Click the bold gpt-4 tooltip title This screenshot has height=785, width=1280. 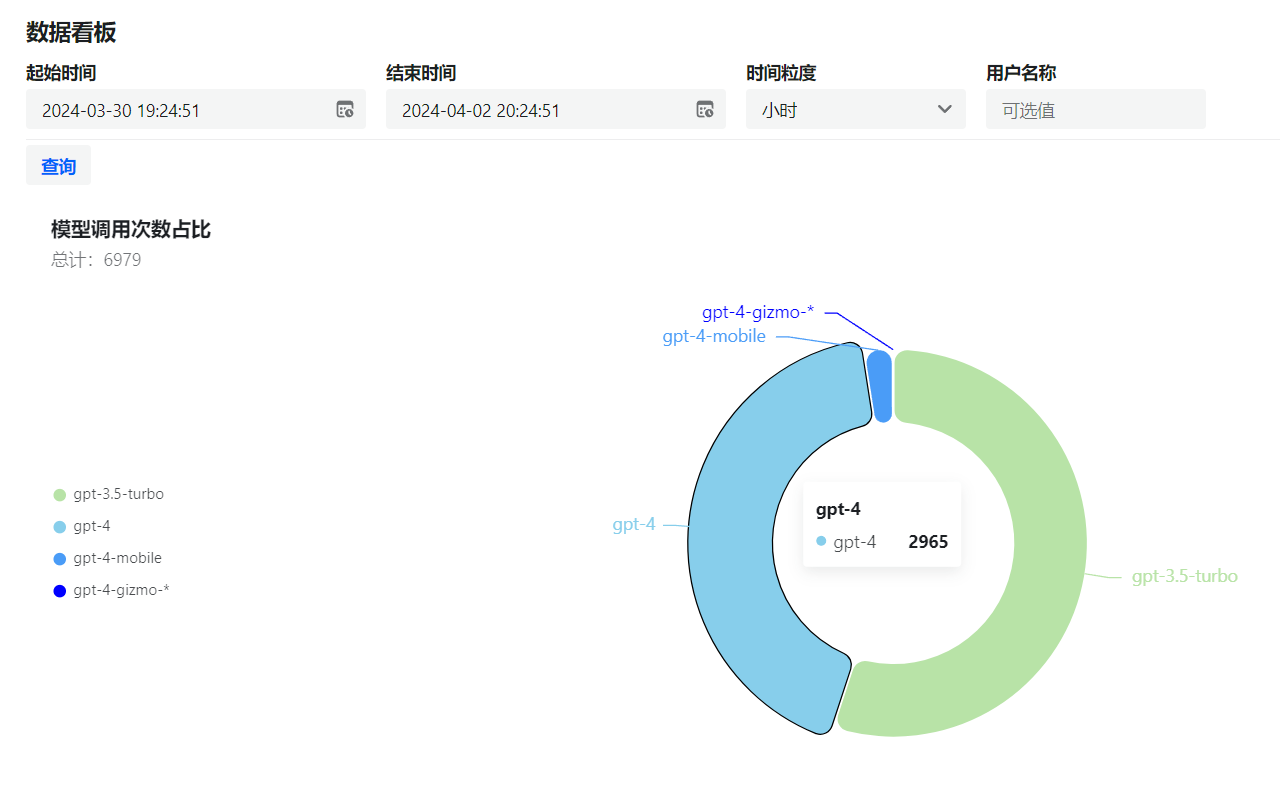(838, 509)
